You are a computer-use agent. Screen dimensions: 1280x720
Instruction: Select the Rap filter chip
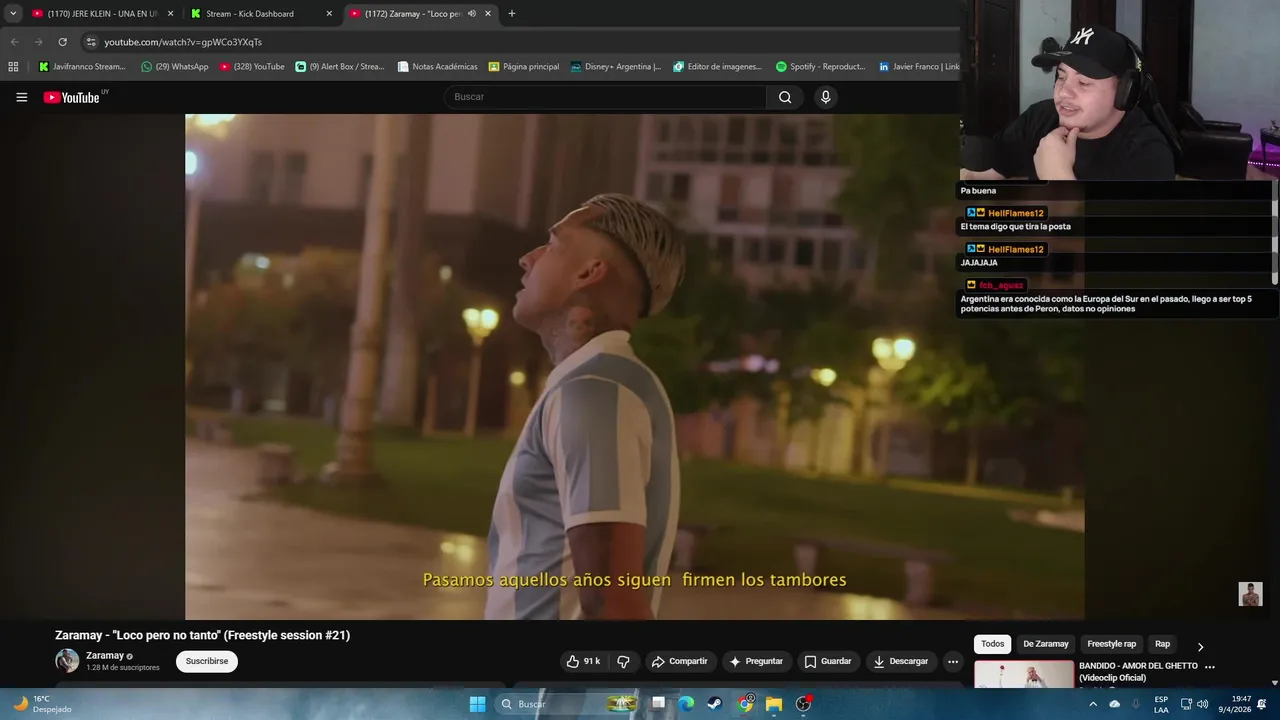coord(1162,644)
